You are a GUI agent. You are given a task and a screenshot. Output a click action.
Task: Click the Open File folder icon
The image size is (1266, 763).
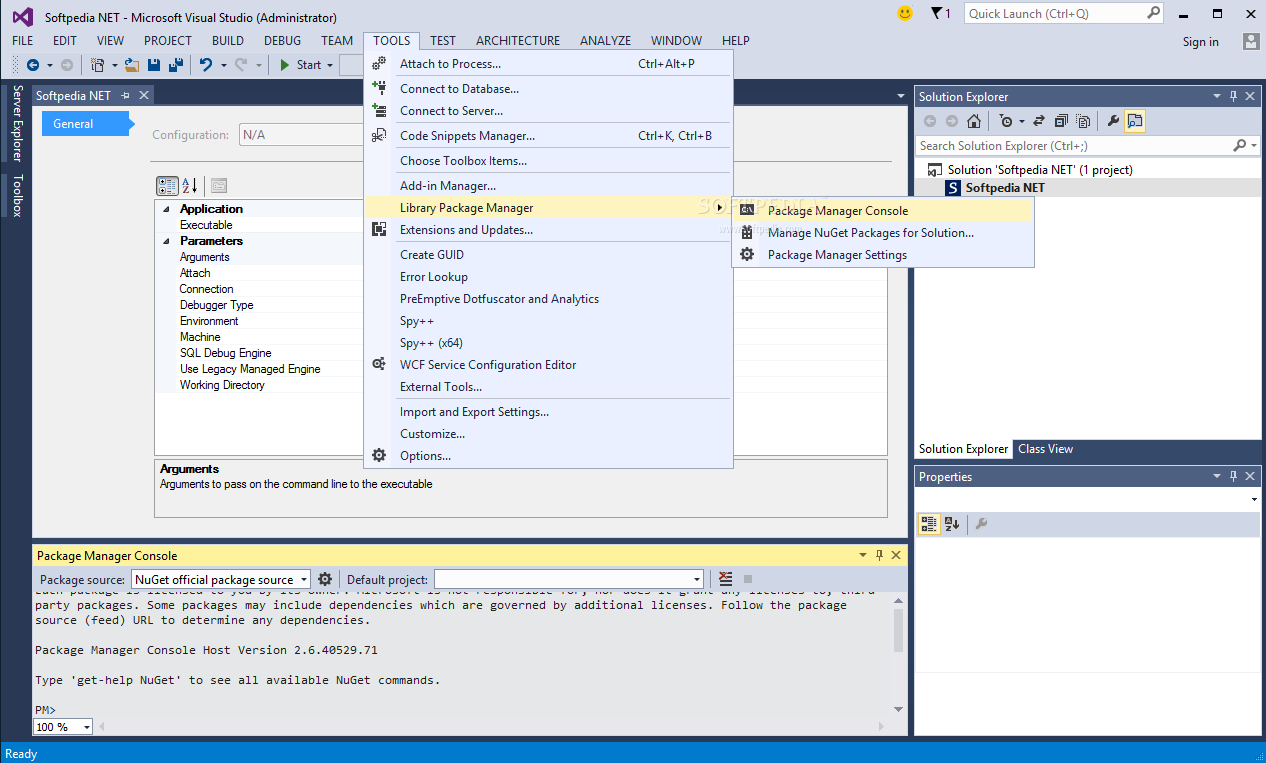(x=132, y=65)
